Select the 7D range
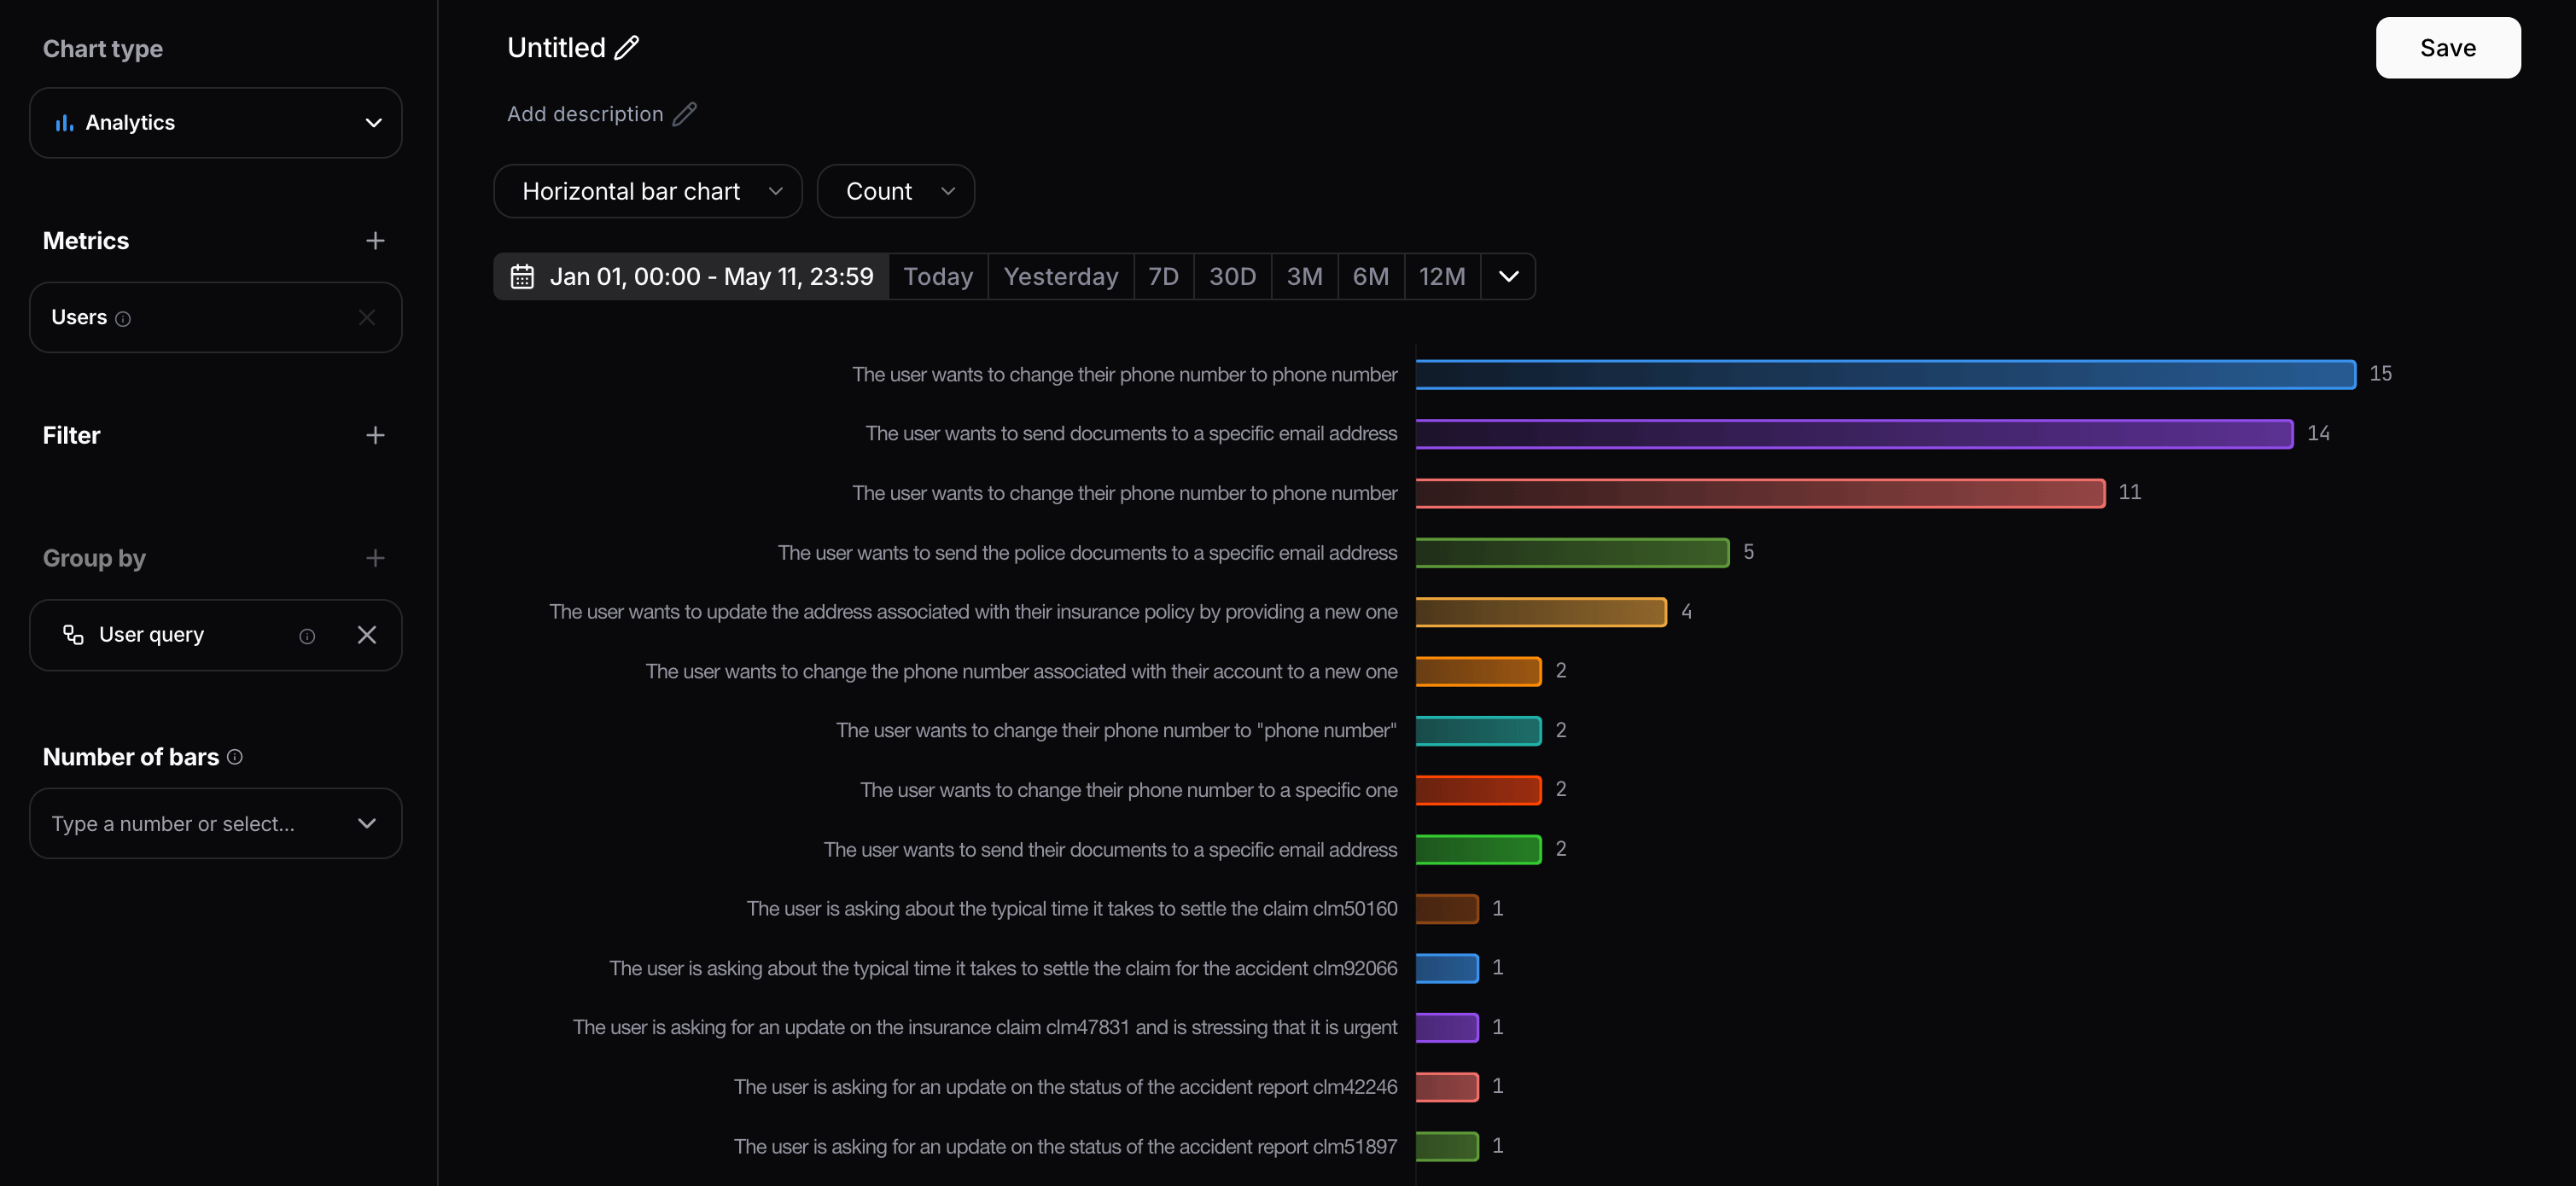This screenshot has height=1186, width=2576. click(1164, 277)
